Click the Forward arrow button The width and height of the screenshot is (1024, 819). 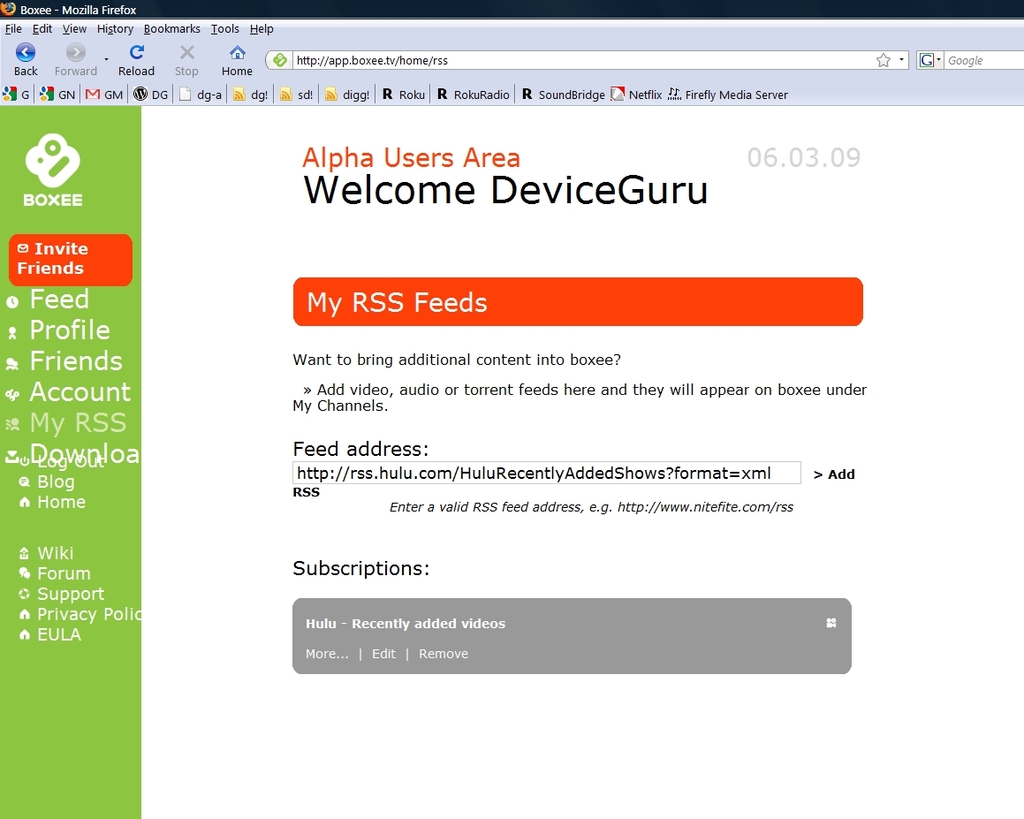click(x=76, y=60)
